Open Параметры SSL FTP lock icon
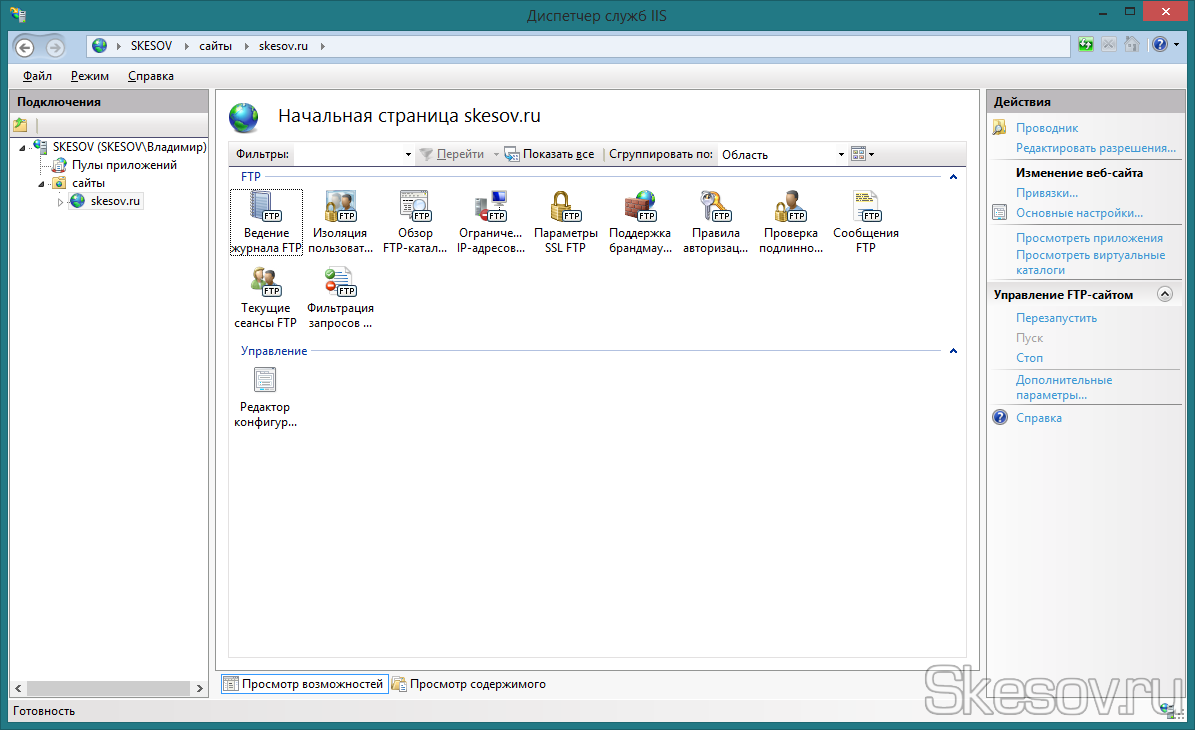This screenshot has width=1195, height=730. (x=565, y=206)
